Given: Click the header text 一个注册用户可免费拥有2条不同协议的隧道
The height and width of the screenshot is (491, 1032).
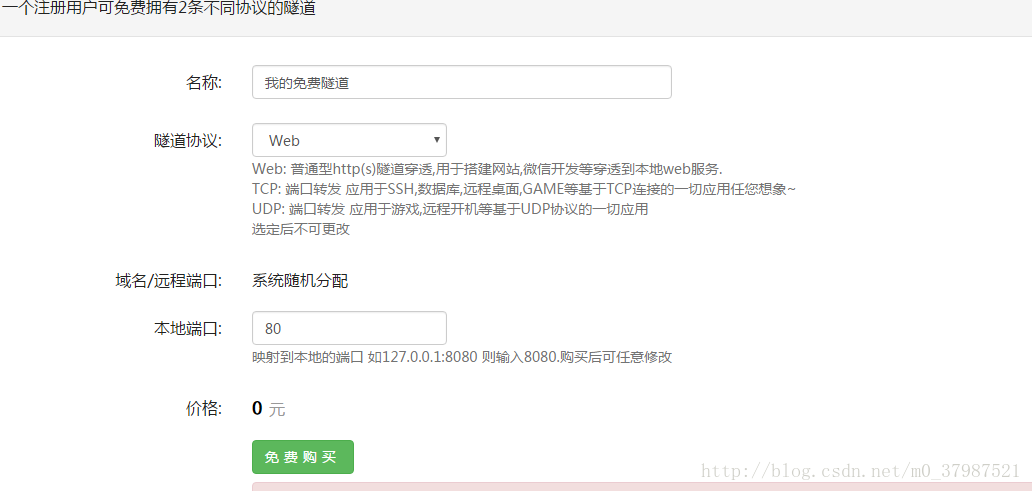Looking at the screenshot, I should (x=158, y=10).
